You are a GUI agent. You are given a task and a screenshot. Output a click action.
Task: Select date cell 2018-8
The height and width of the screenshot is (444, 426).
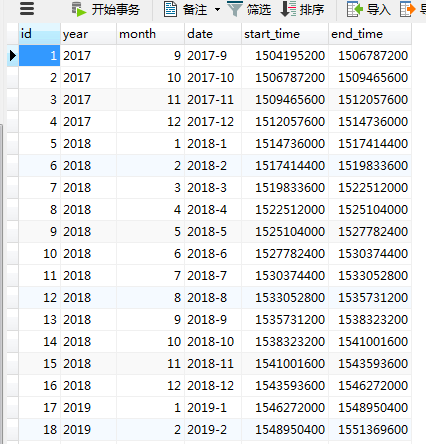pos(213,298)
